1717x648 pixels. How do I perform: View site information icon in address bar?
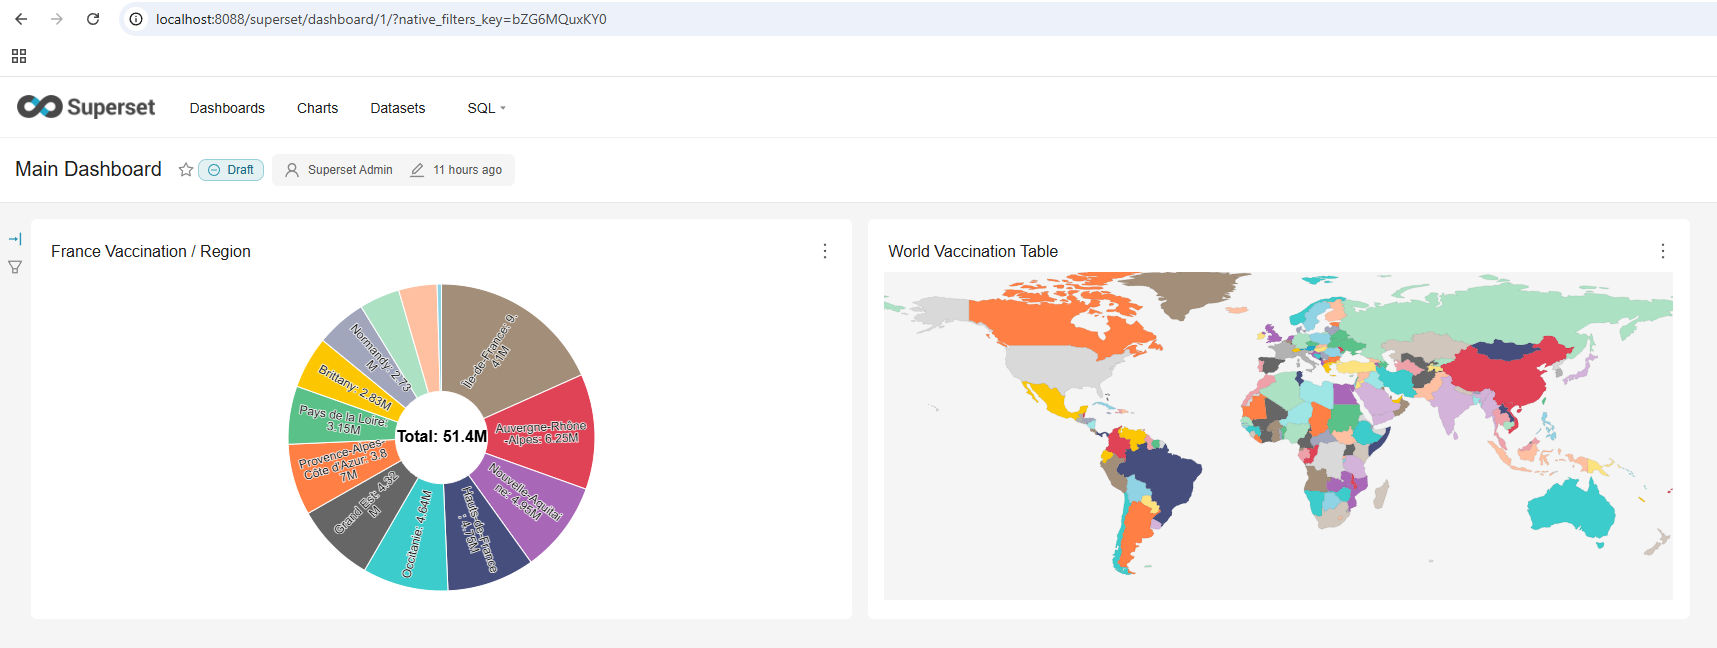(x=136, y=19)
